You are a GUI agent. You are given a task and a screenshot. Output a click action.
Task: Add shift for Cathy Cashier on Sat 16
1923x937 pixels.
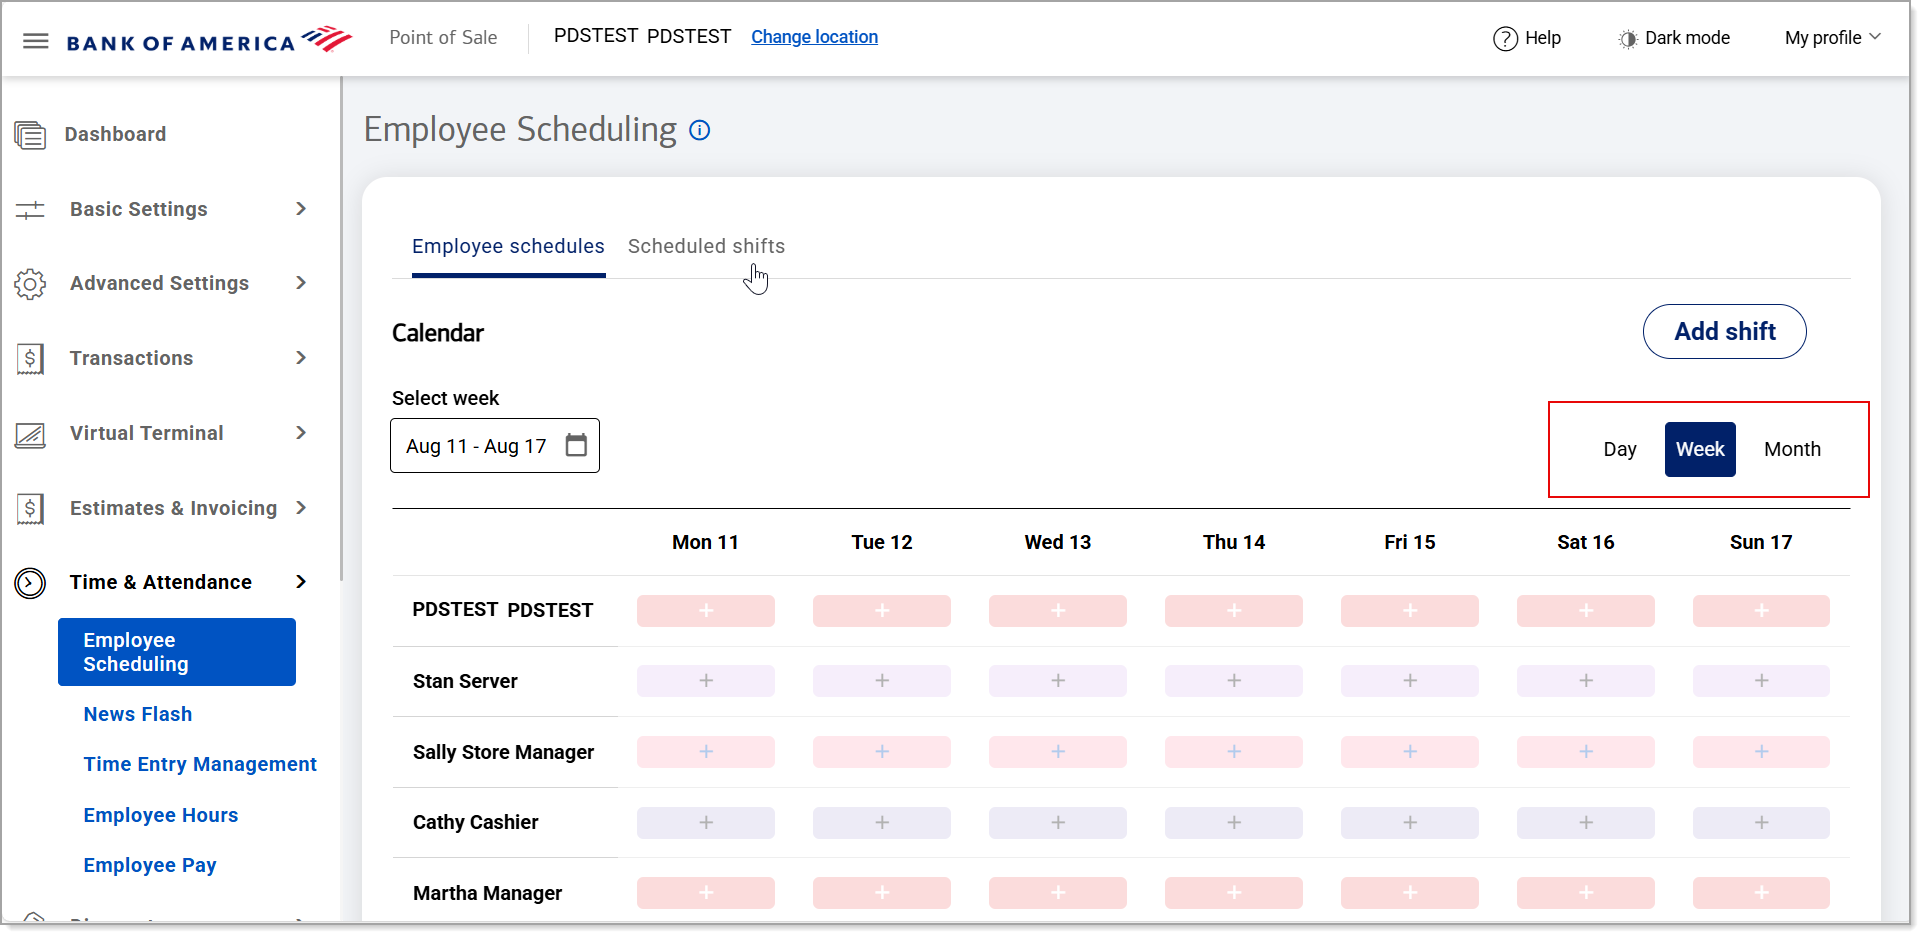click(x=1586, y=823)
